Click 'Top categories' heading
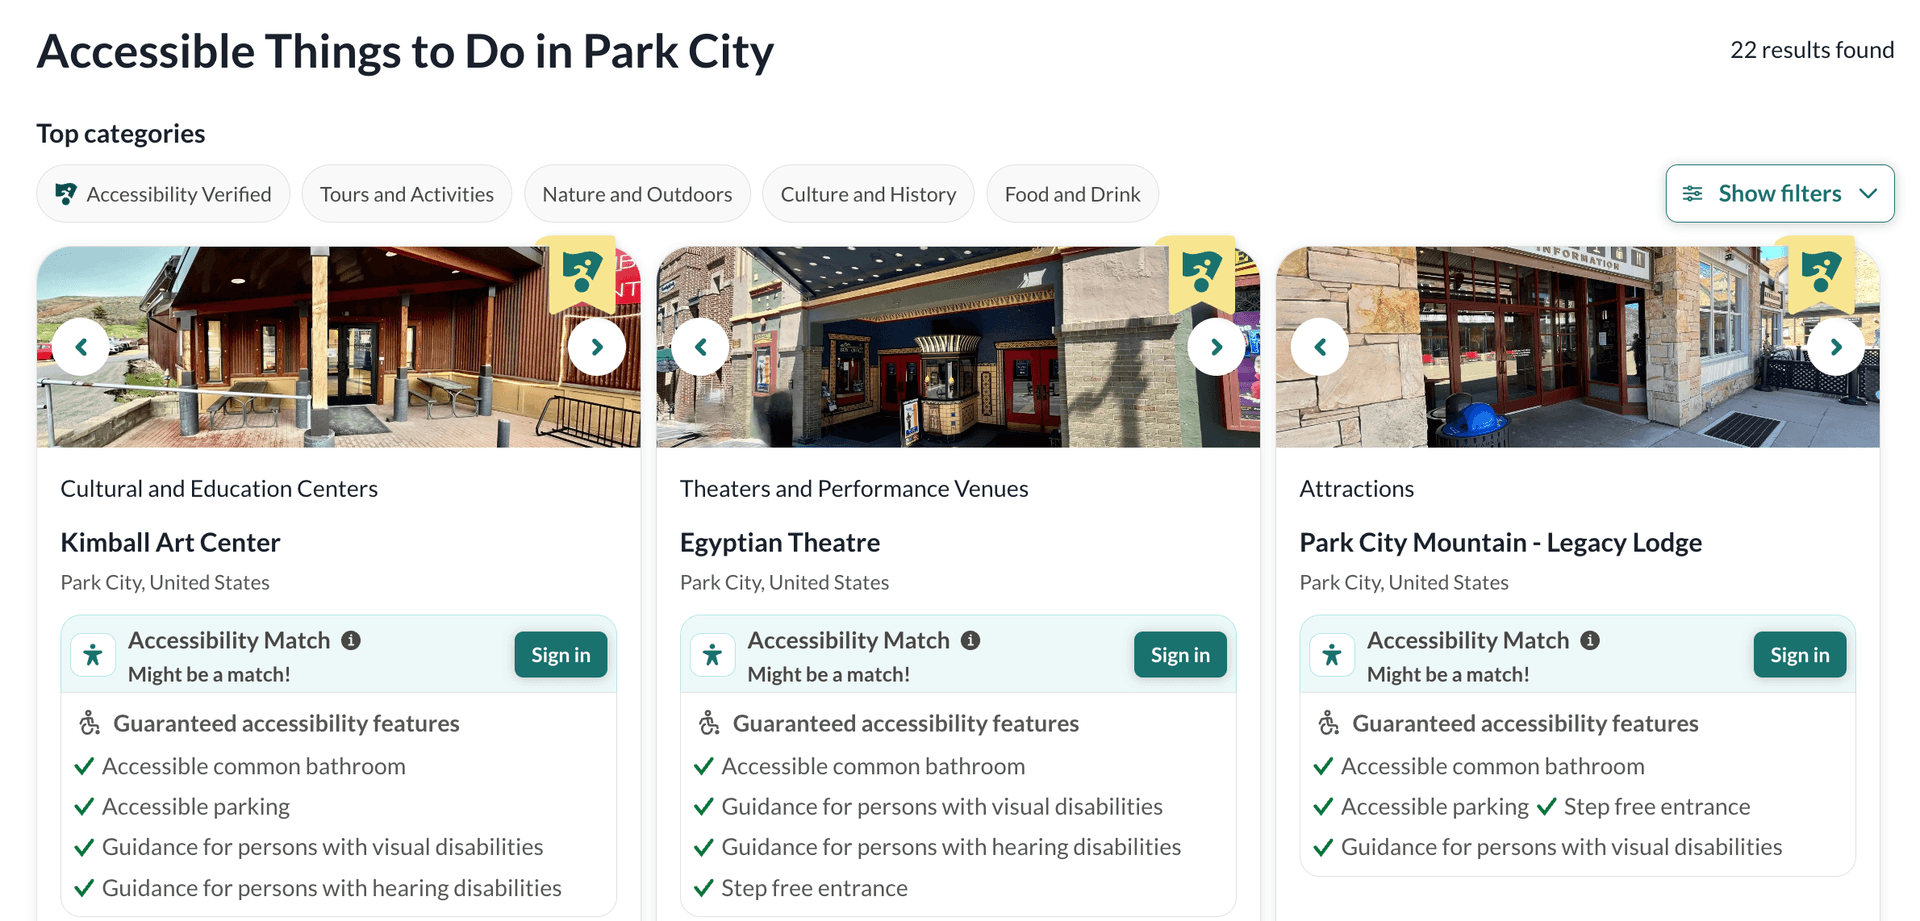Image resolution: width=1920 pixels, height=921 pixels. point(121,134)
